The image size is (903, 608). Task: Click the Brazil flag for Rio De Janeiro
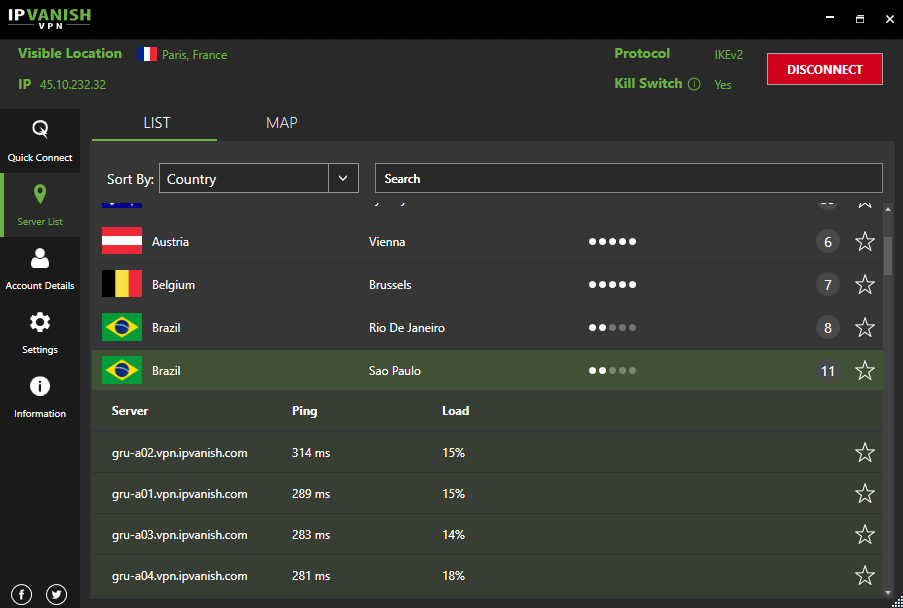click(122, 328)
